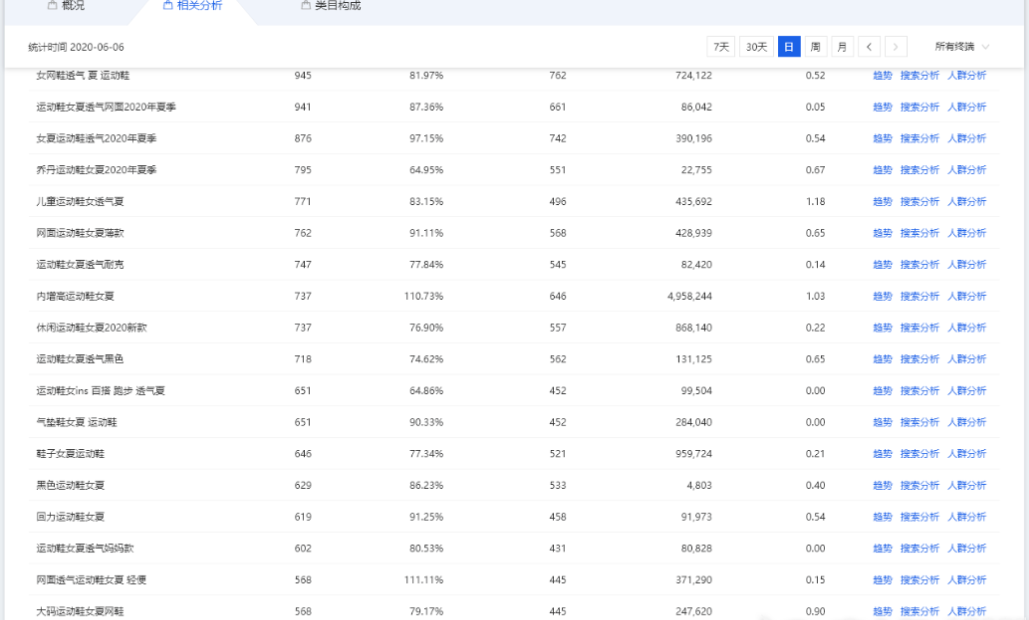
Task: Click the previous date arrow icon
Action: [870, 47]
